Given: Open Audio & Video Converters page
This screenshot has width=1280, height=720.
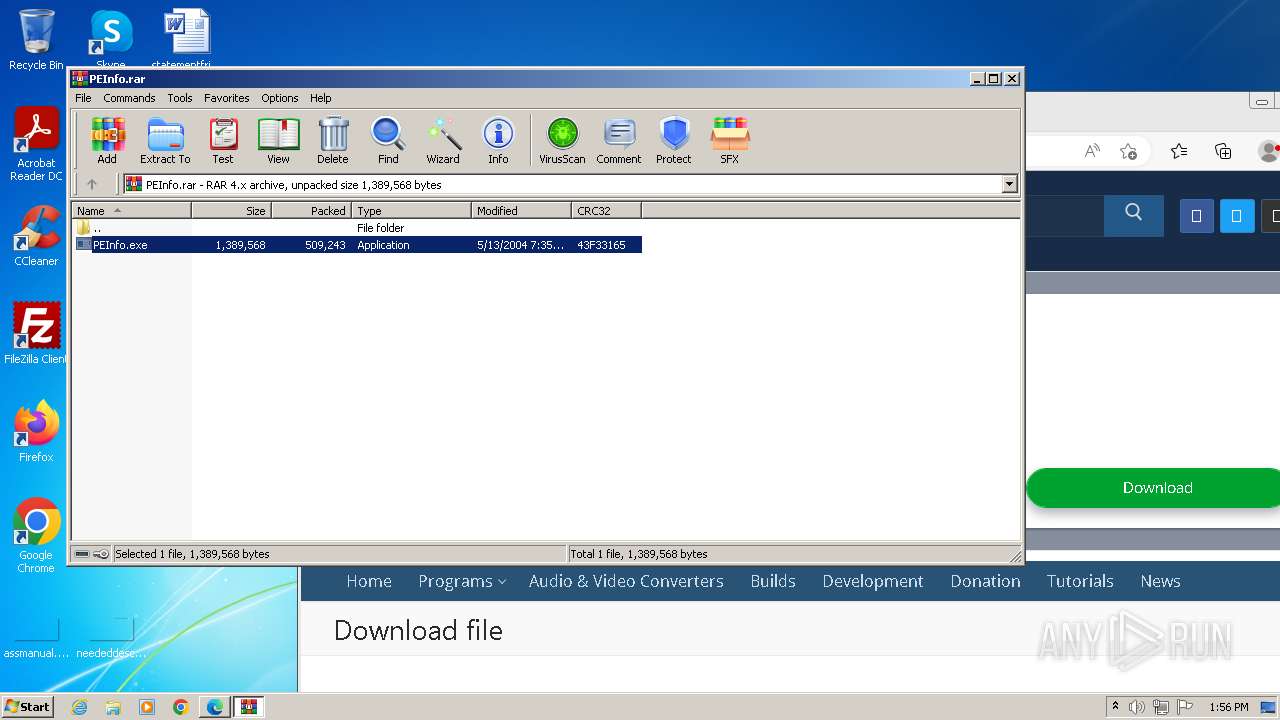Looking at the screenshot, I should coord(626,581).
